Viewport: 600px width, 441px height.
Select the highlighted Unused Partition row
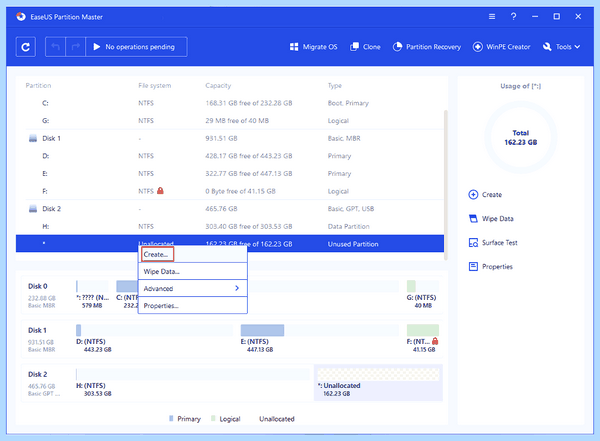(x=230, y=243)
